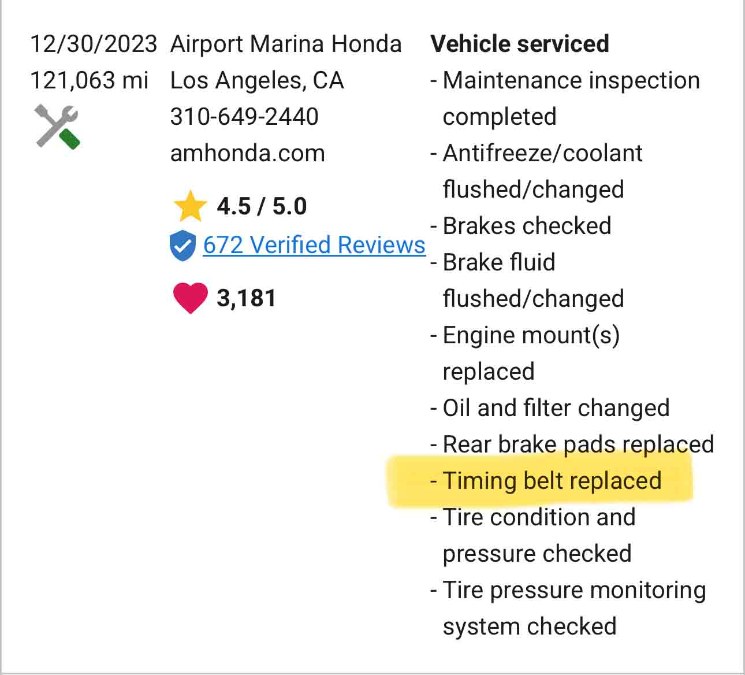Screen dimensions: 745x675
Task: Click the phone number 310-649-2440
Action: pyautogui.click(x=244, y=117)
